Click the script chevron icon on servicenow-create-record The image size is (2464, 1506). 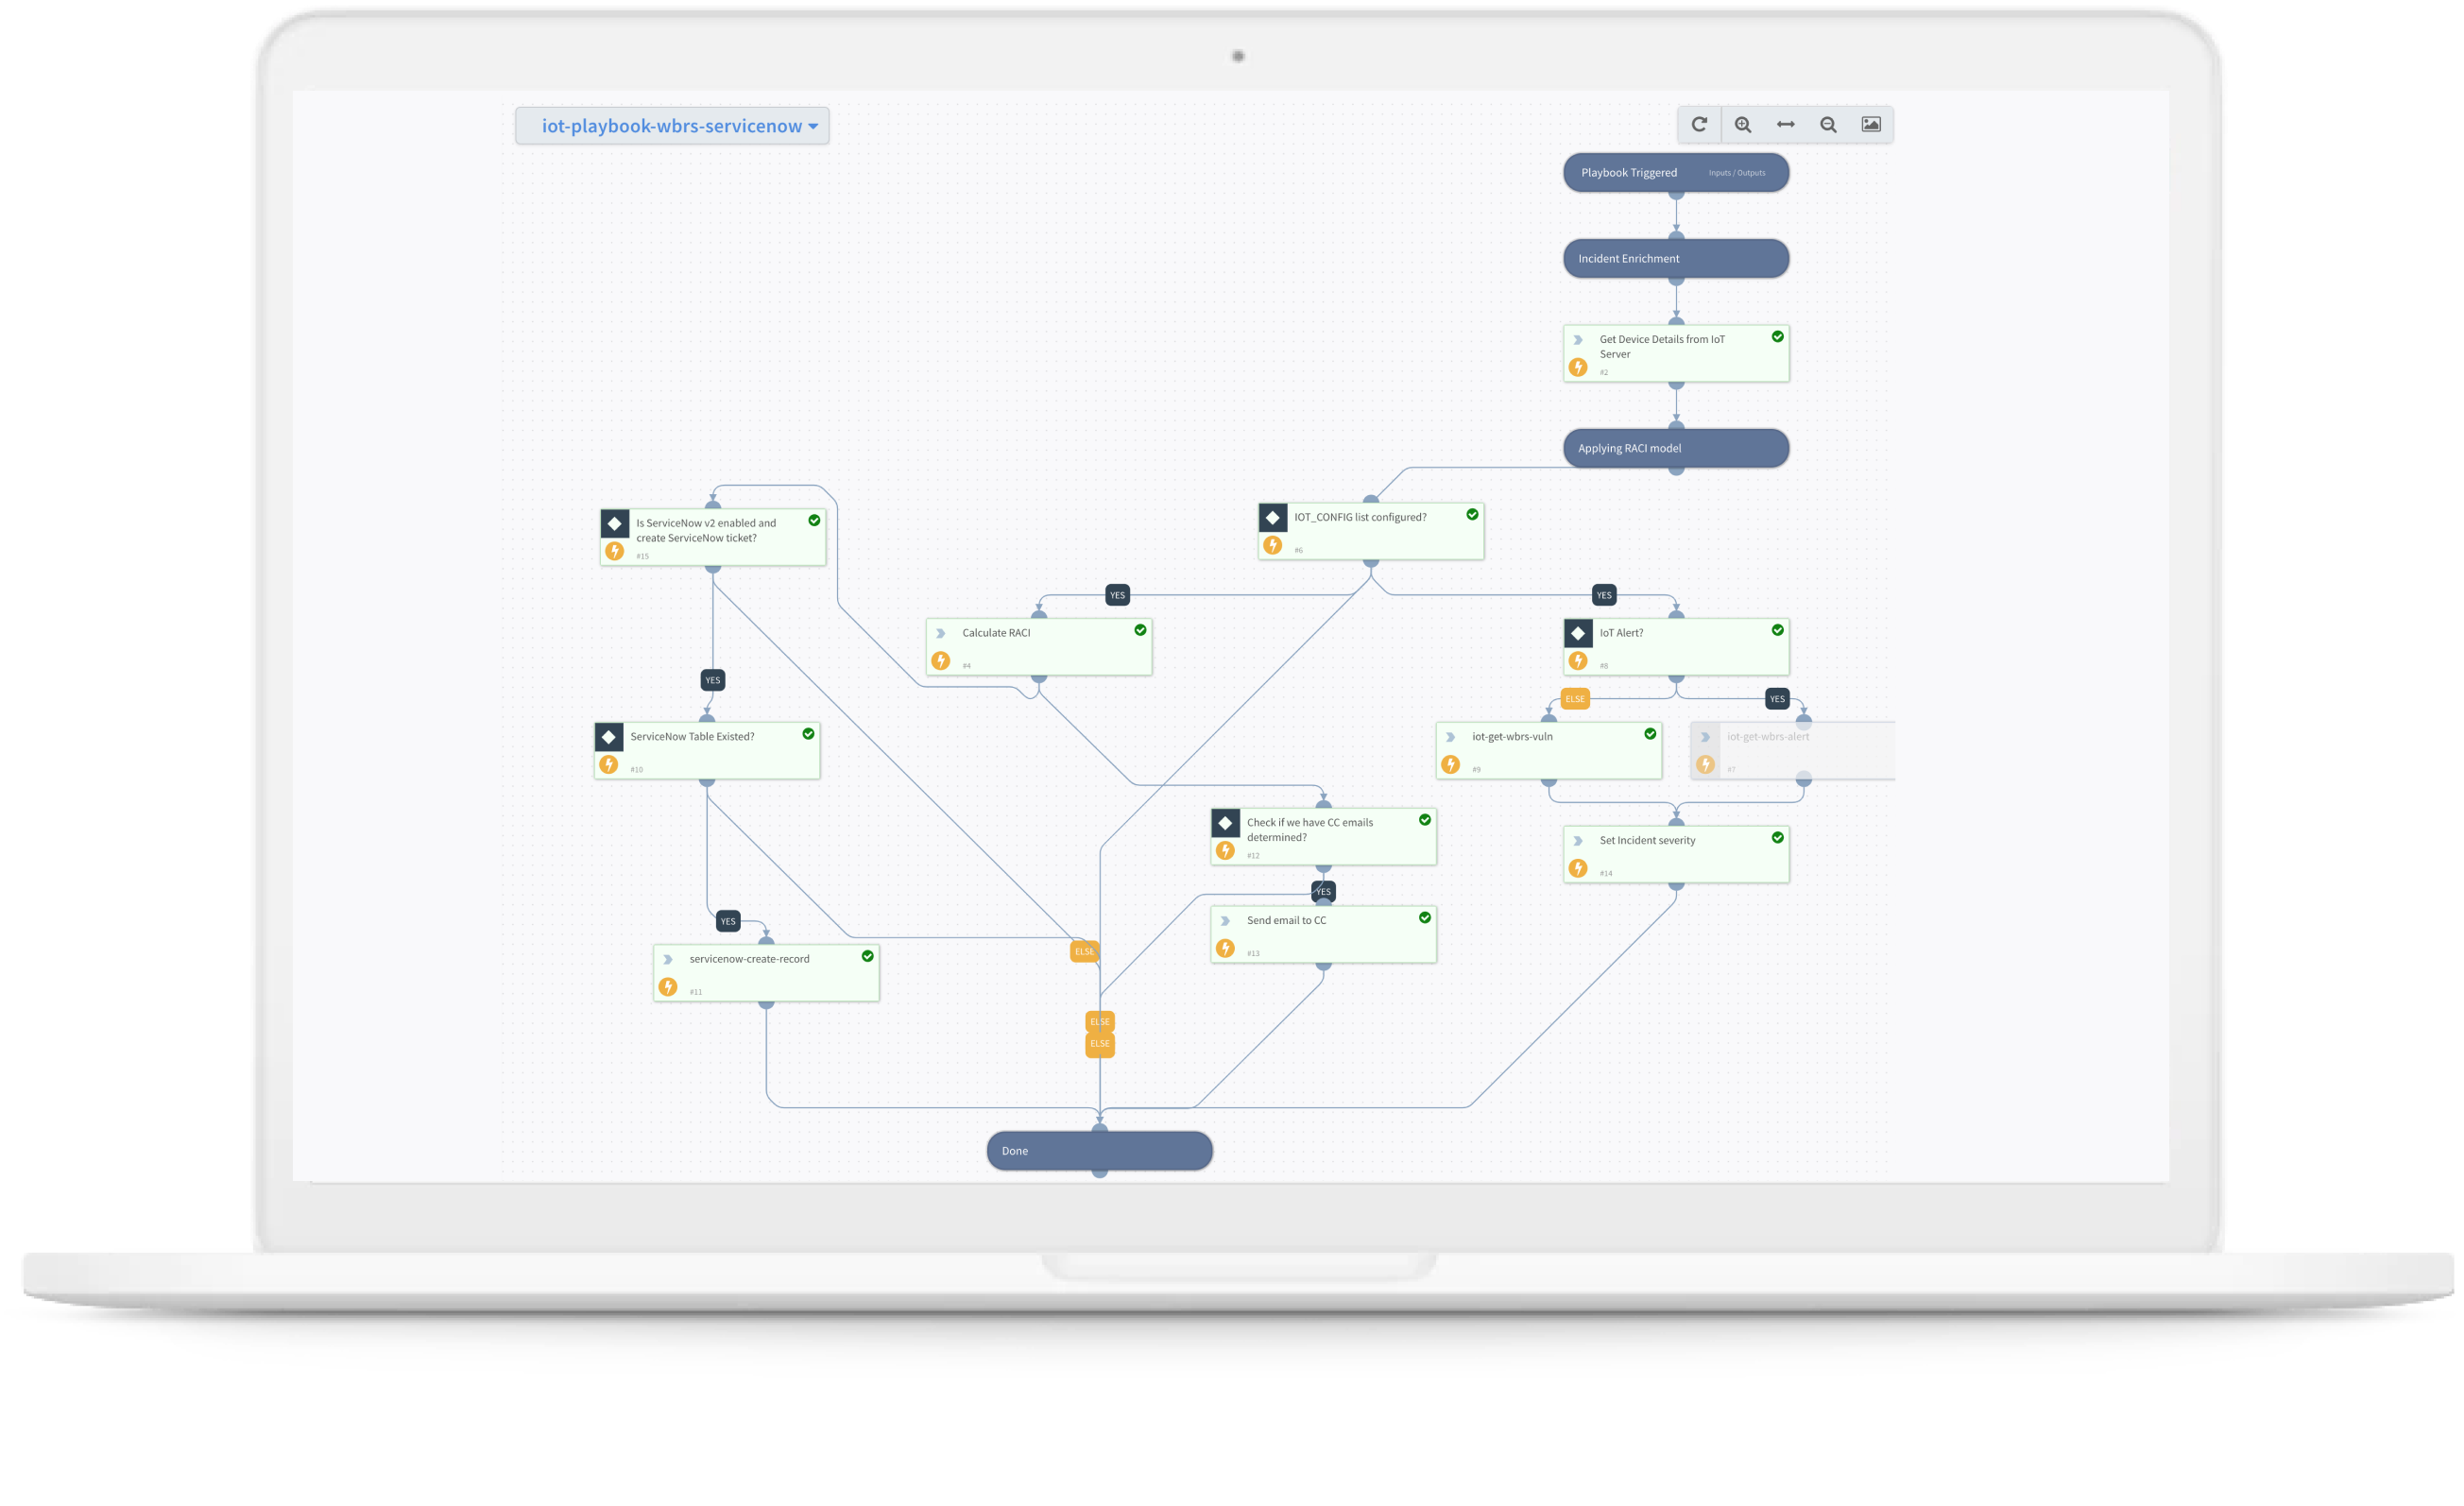(667, 958)
